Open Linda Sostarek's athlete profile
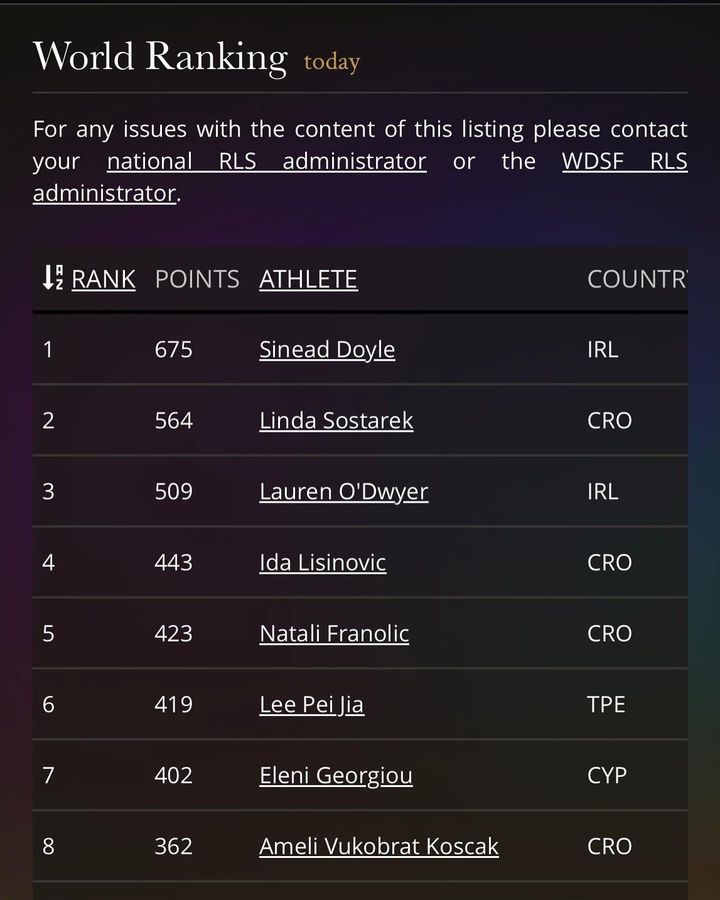 [x=336, y=421]
